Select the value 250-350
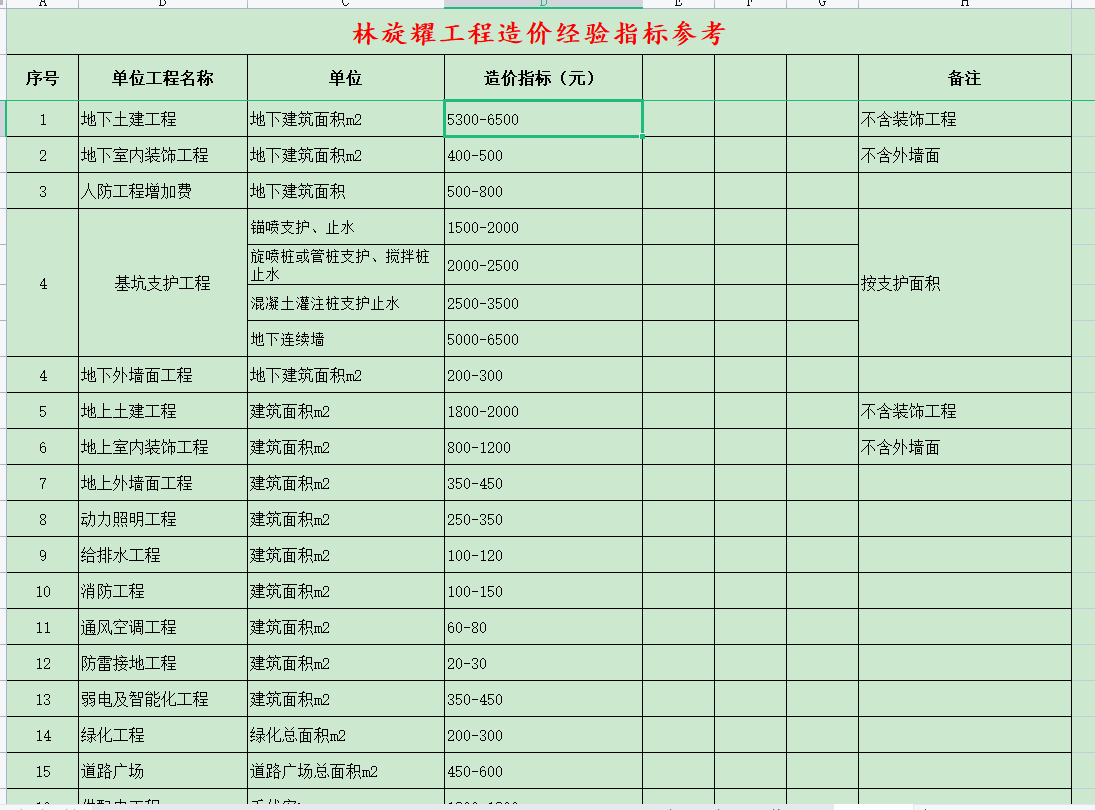The width and height of the screenshot is (1095, 810). [x=543, y=519]
